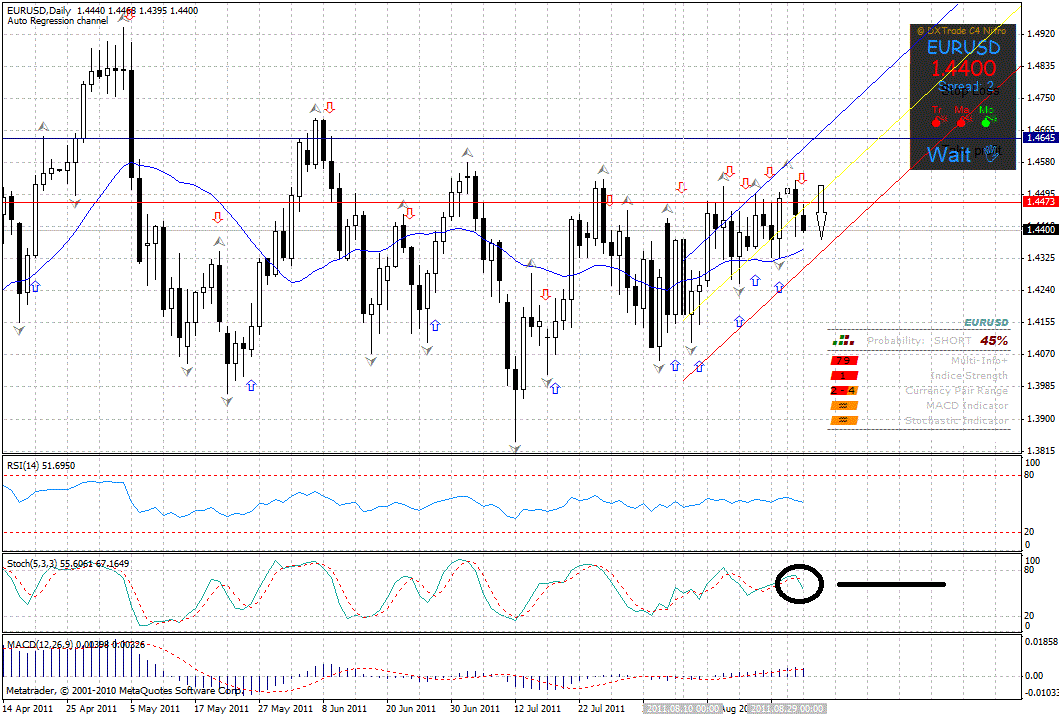Viewport: 1059px width, 716px height.
Task: Click the red 7.9 Multi-Info box
Action: (844, 361)
